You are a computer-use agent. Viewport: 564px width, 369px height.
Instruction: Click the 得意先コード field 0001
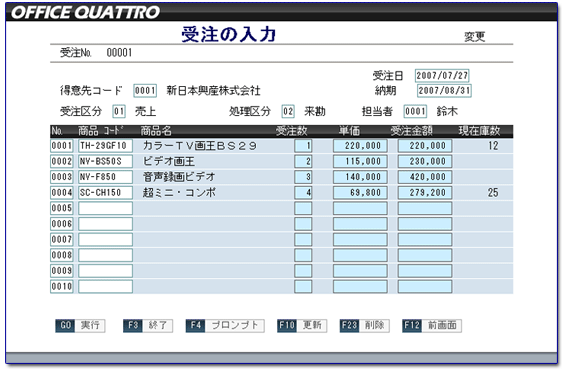tap(145, 91)
